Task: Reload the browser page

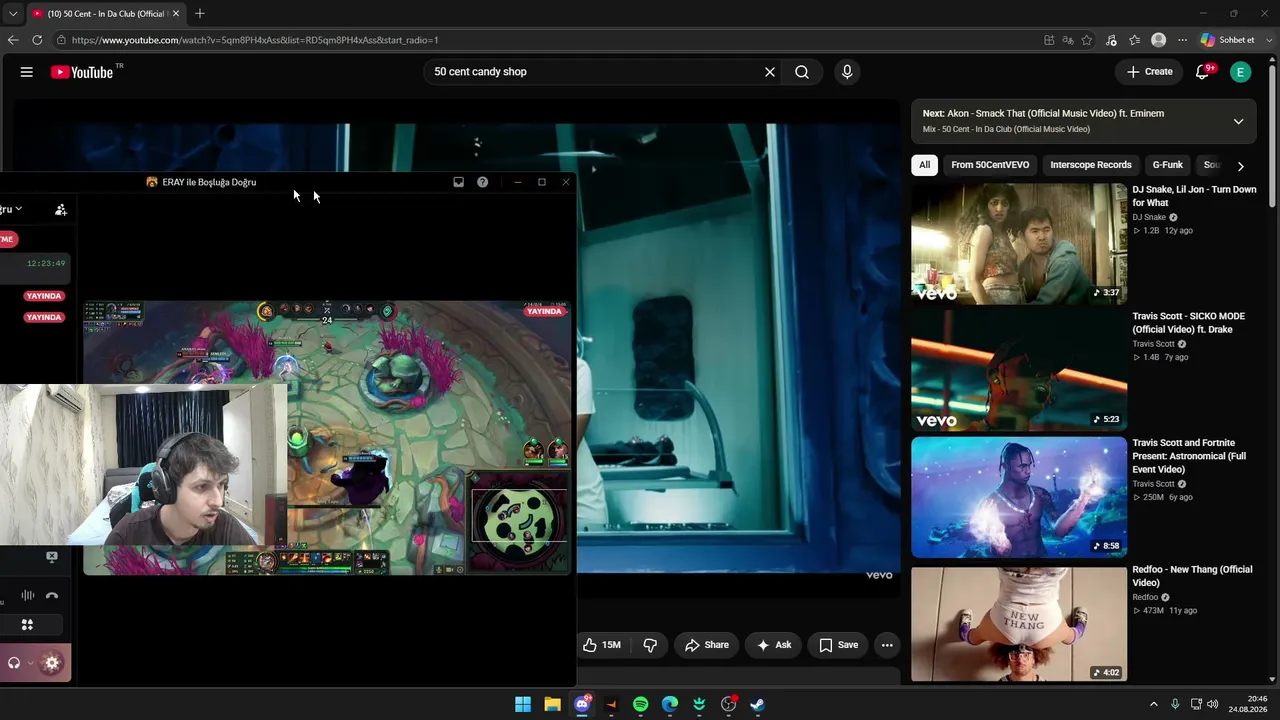Action: (x=37, y=40)
